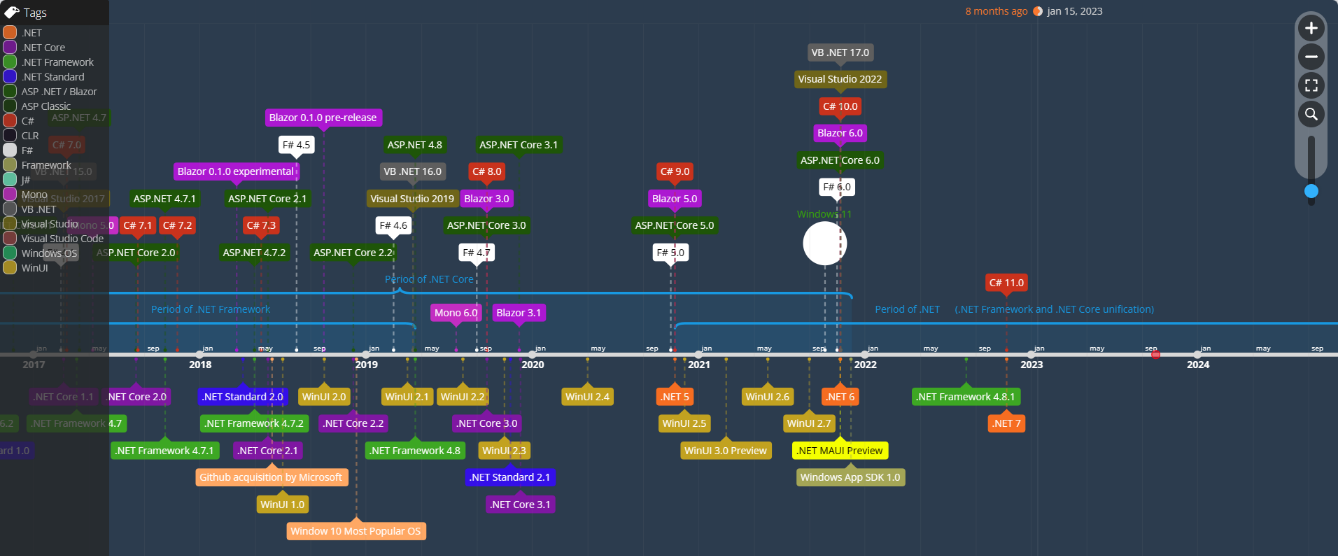
Task: Open the Visual Studio 2019 event
Action: tap(413, 198)
